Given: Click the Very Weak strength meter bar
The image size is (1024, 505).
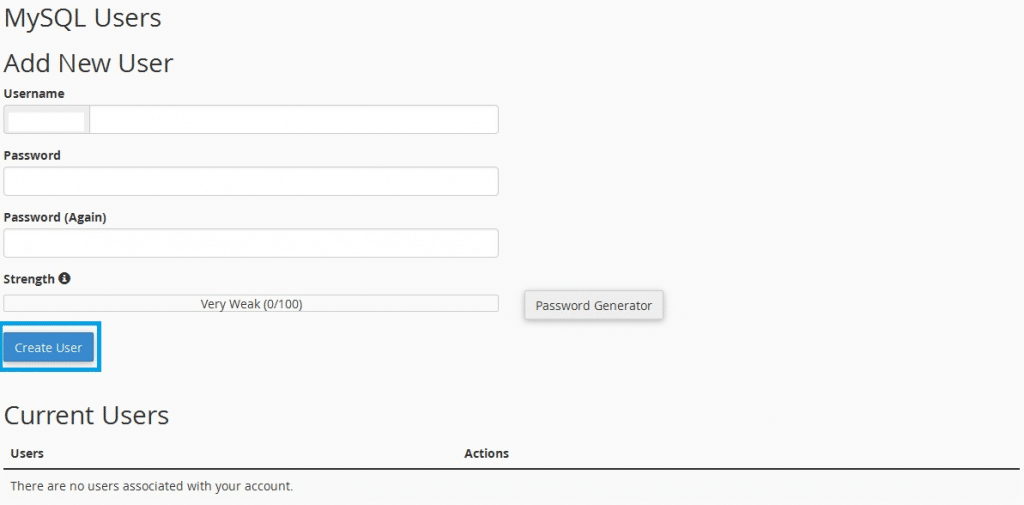Looking at the screenshot, I should (x=251, y=304).
